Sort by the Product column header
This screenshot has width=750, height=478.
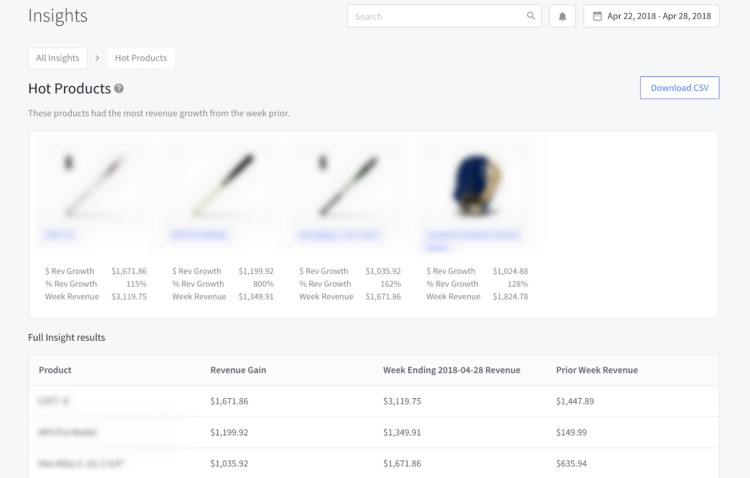[55, 370]
